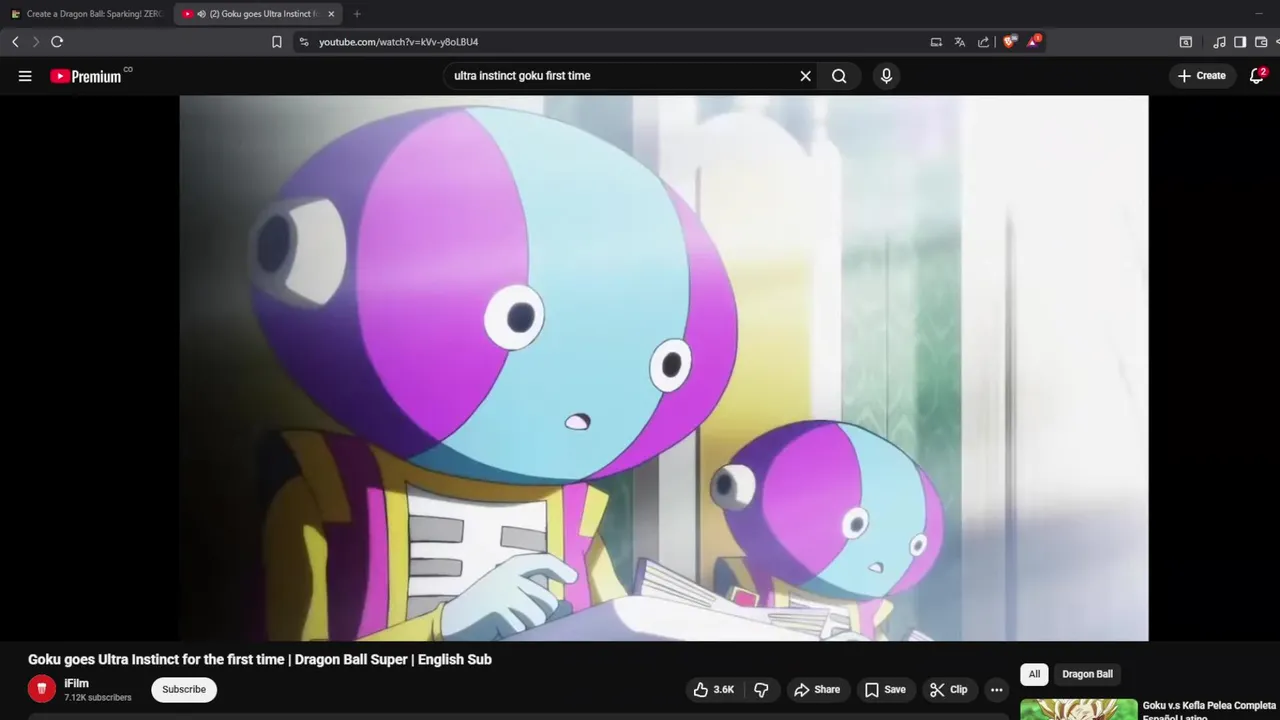Dislike the video with thumbs down
Image resolution: width=1280 pixels, height=720 pixels.
[x=761, y=690]
